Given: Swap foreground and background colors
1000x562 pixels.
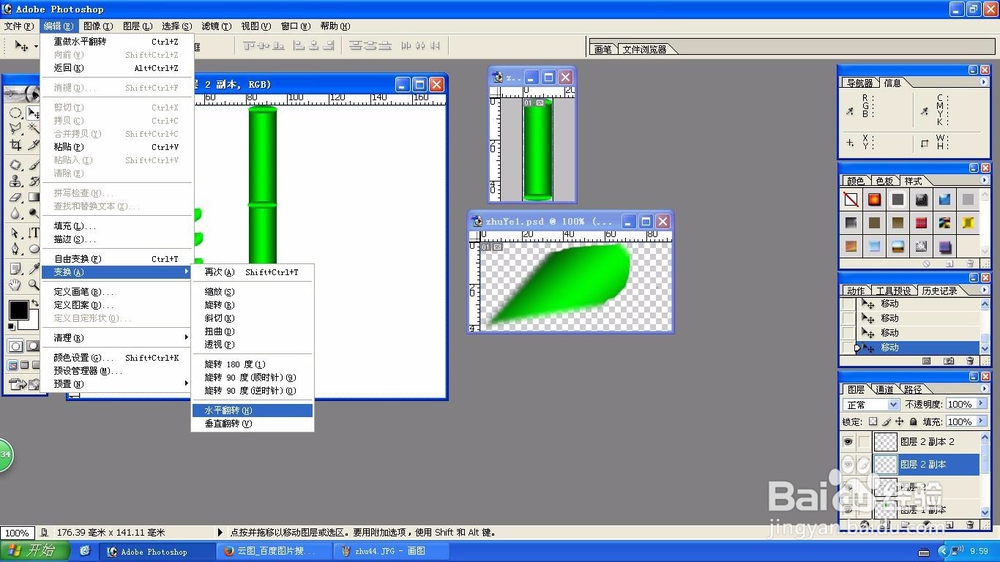Looking at the screenshot, I should (35, 303).
